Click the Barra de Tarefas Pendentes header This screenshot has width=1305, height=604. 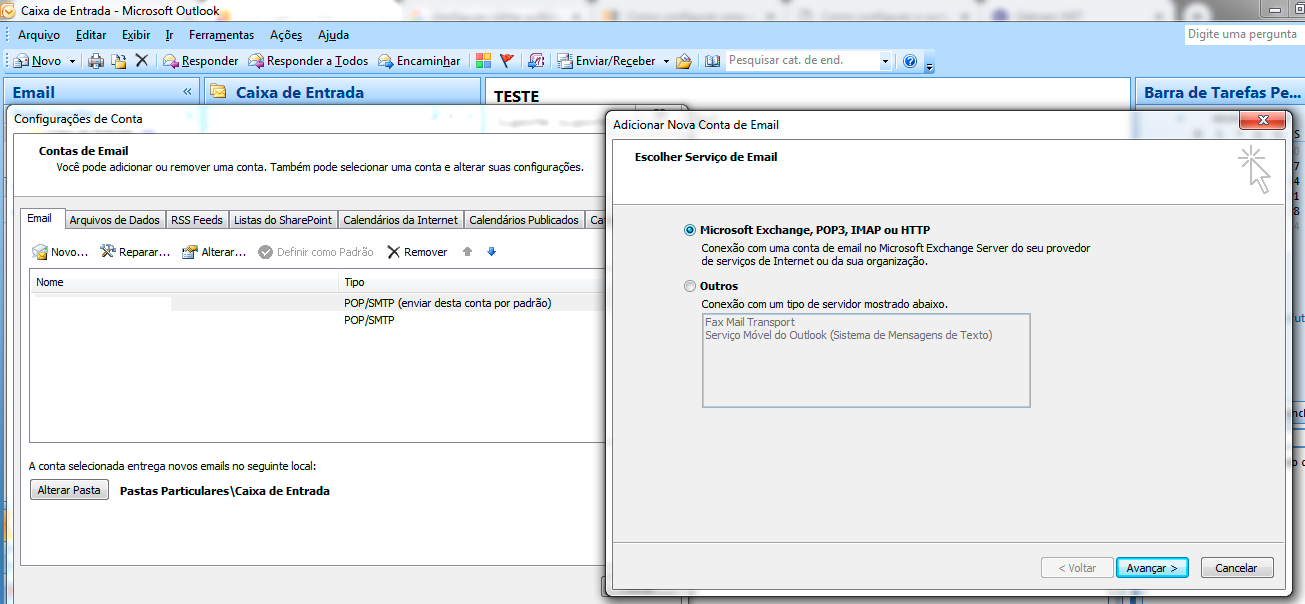(x=1221, y=92)
